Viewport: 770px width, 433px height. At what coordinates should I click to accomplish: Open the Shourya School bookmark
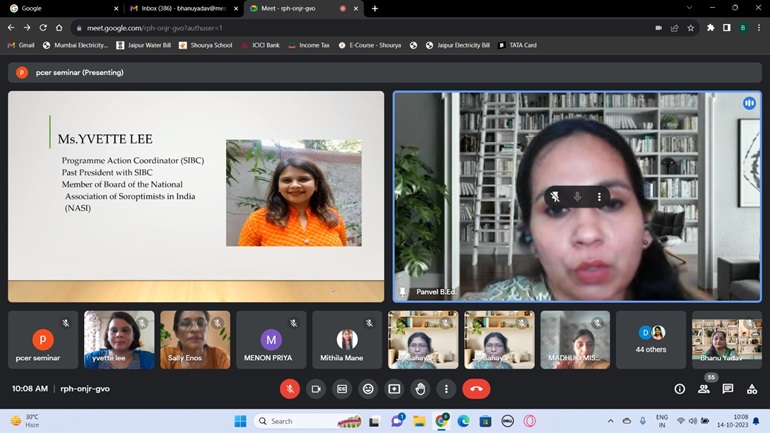(x=209, y=45)
